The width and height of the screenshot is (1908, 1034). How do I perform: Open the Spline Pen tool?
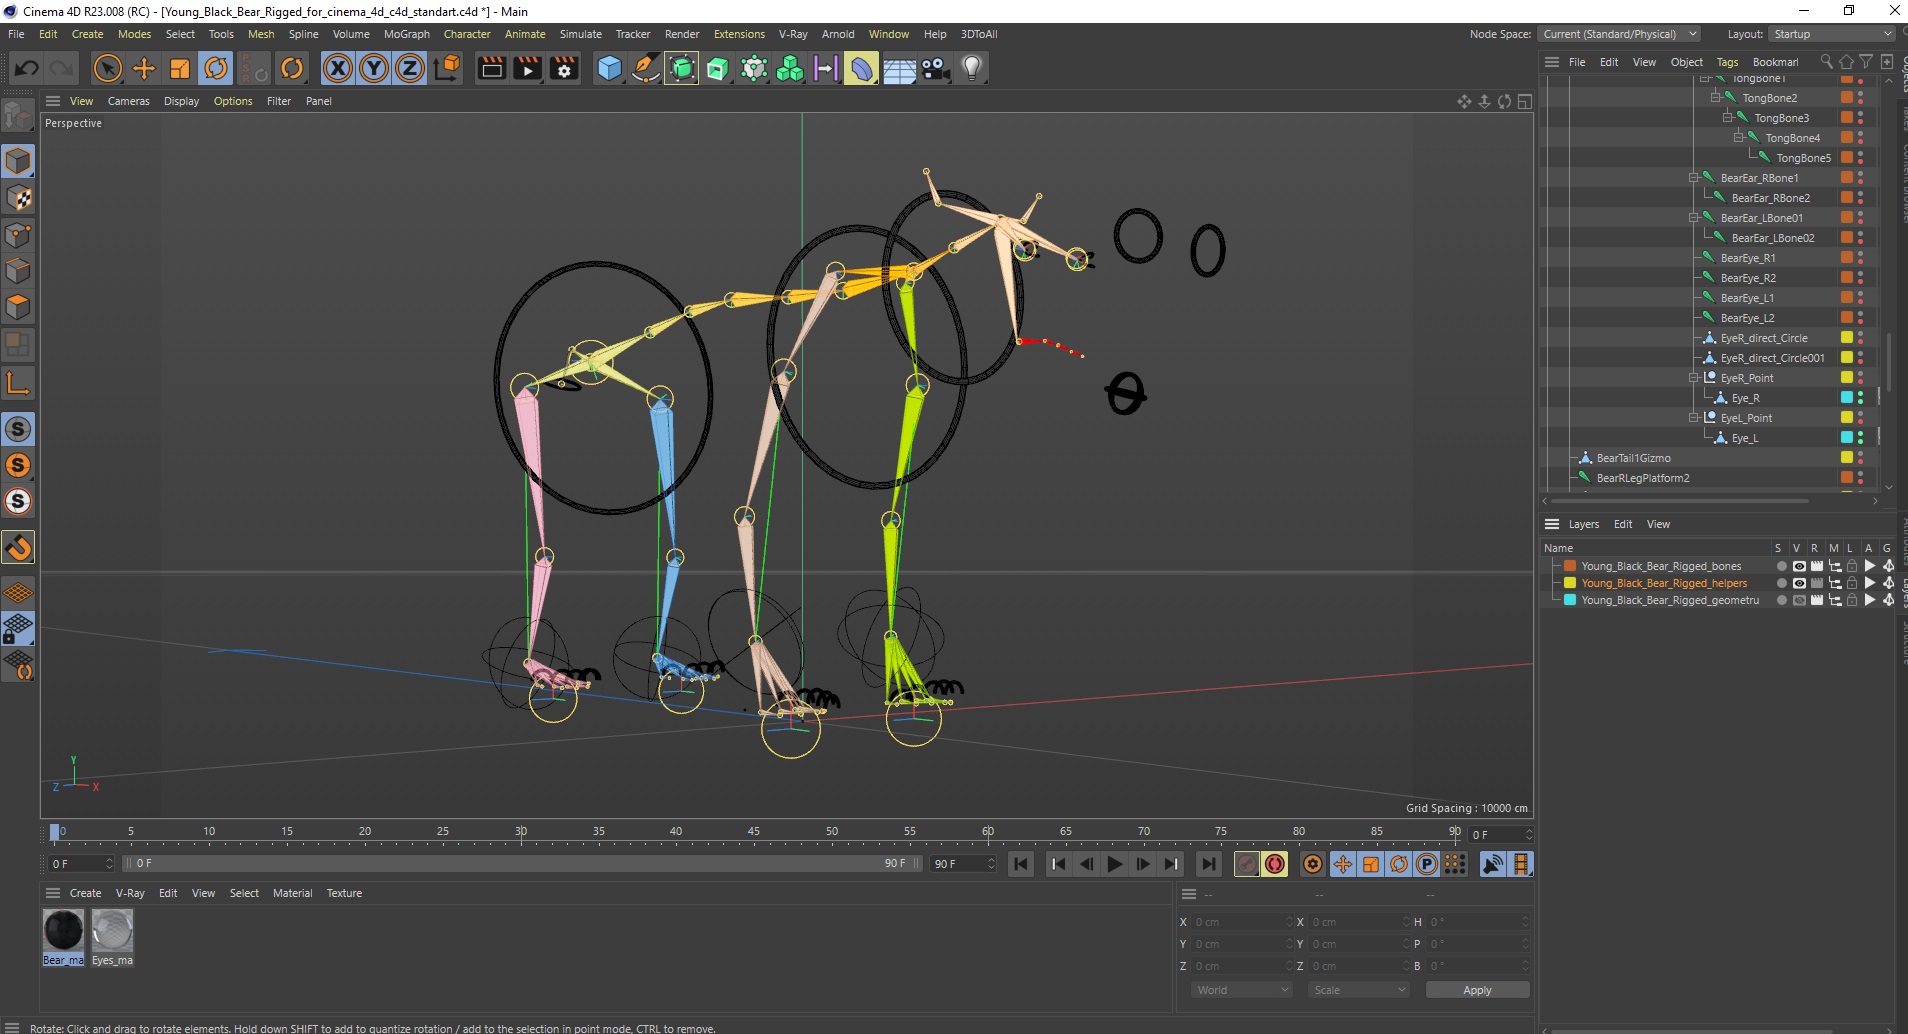pos(646,68)
